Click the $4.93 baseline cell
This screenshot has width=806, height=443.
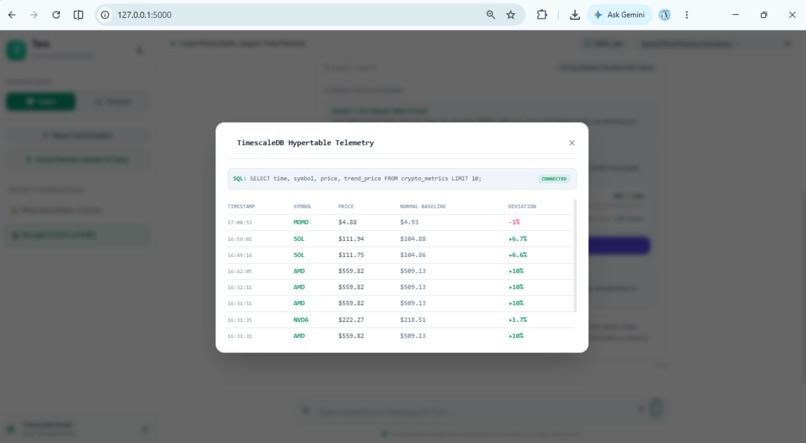pos(409,222)
